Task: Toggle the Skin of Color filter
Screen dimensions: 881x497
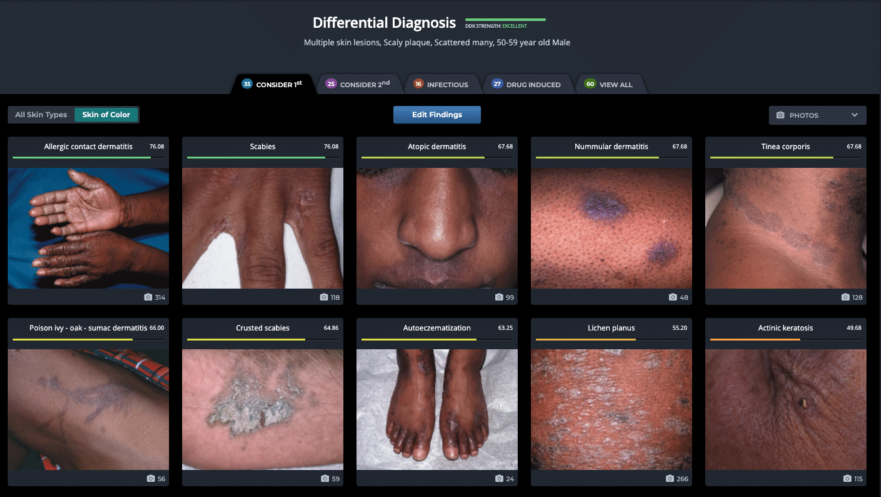Action: point(106,115)
